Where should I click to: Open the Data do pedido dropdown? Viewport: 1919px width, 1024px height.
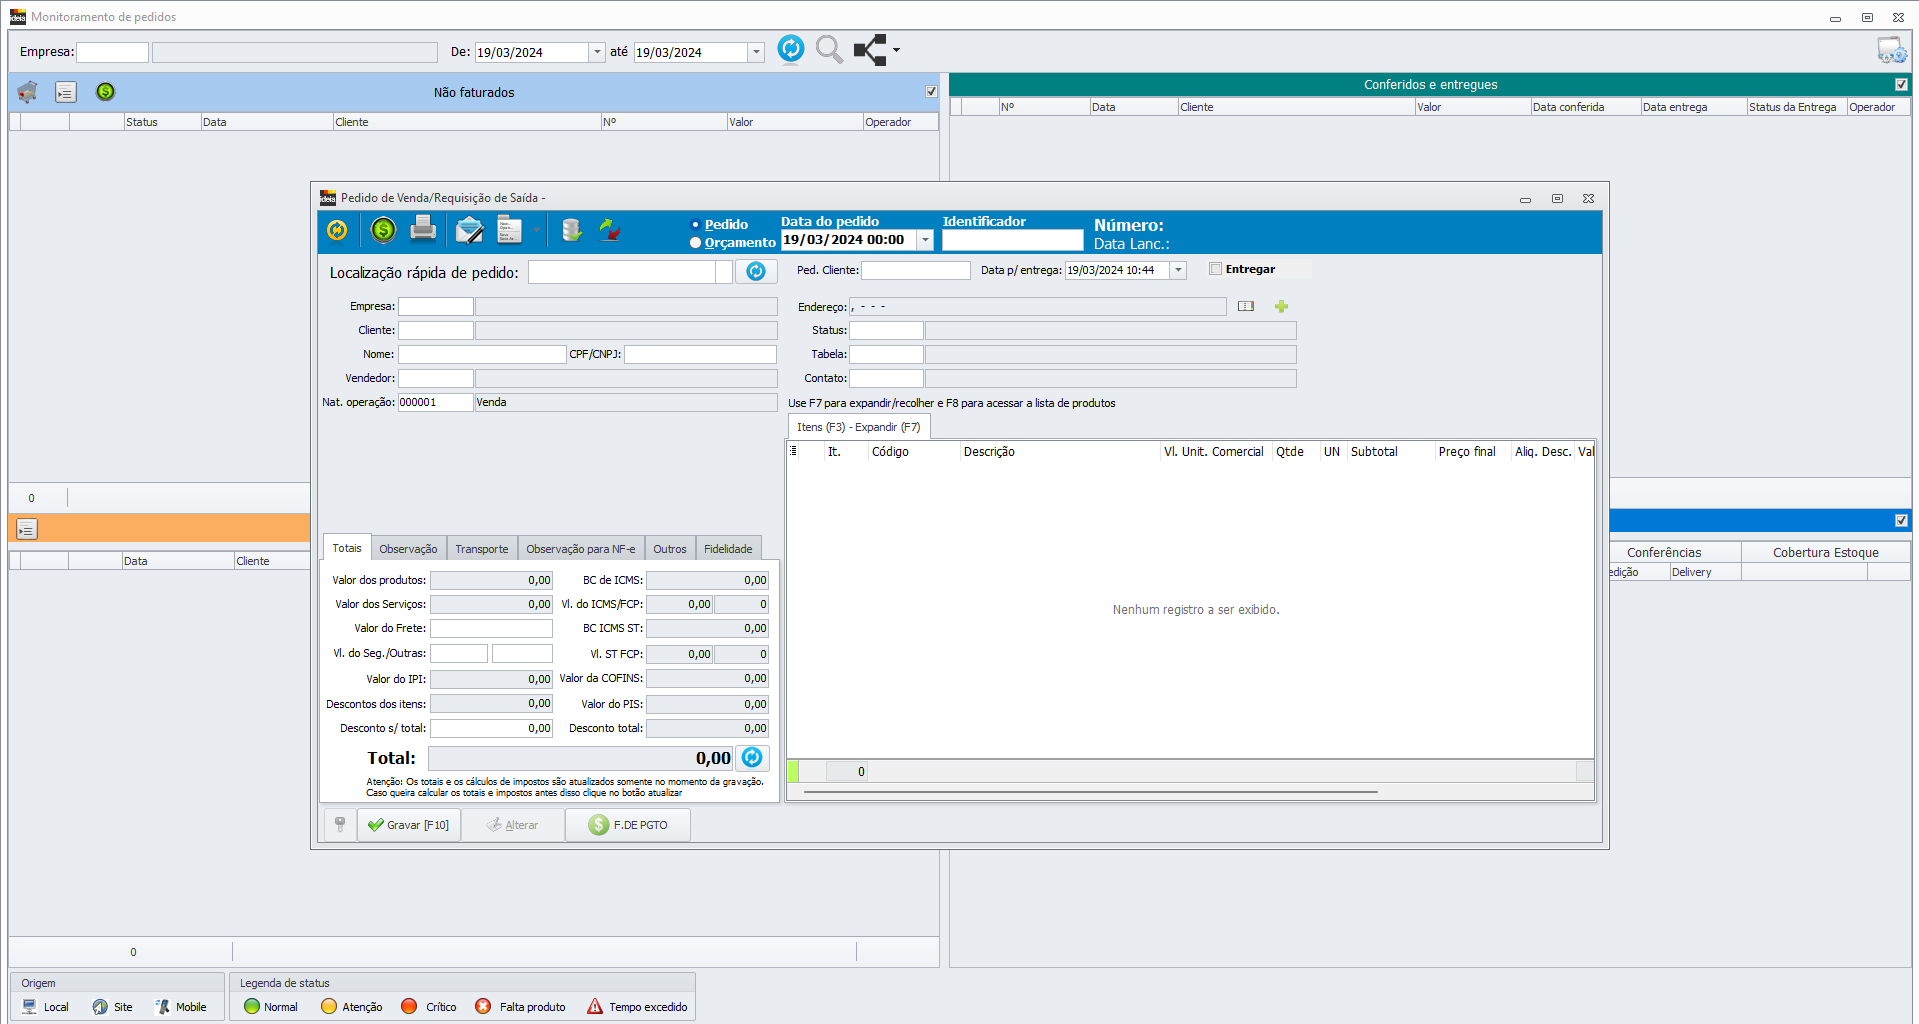point(925,240)
